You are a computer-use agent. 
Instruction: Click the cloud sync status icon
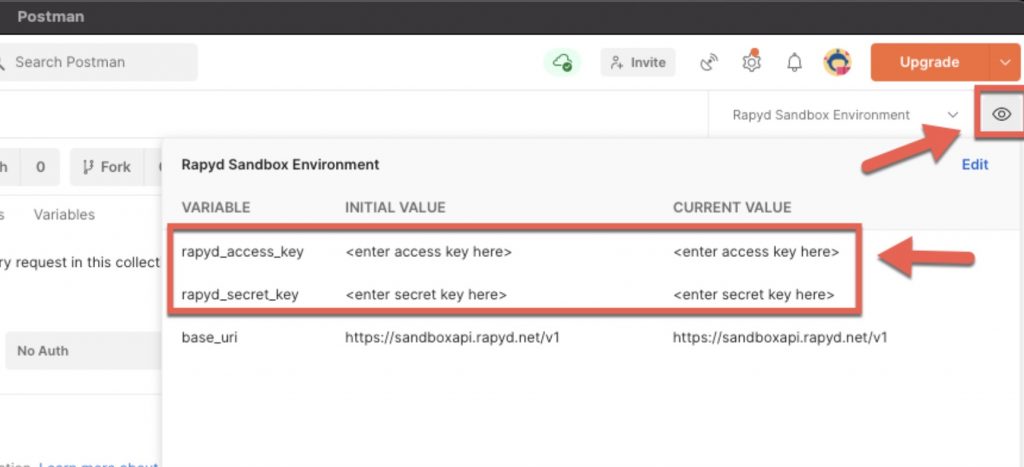click(x=563, y=62)
